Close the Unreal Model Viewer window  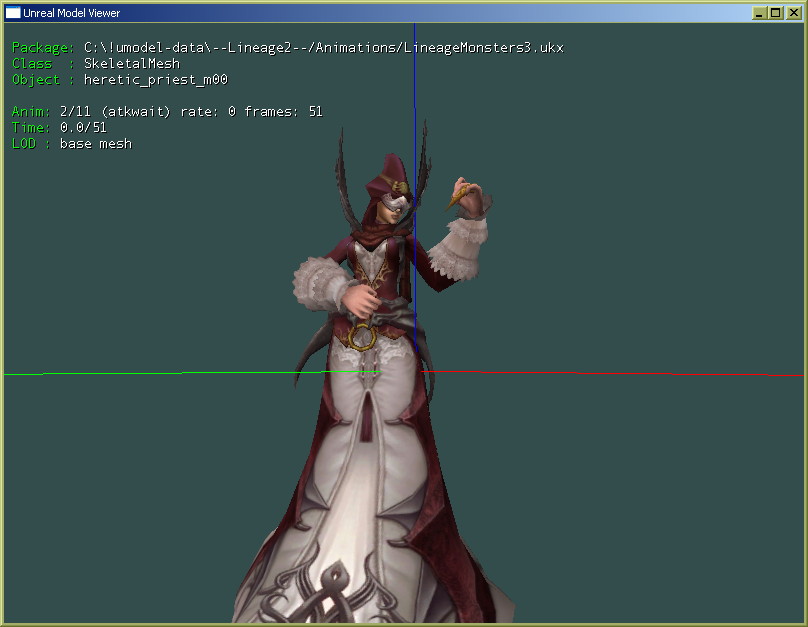tap(794, 13)
